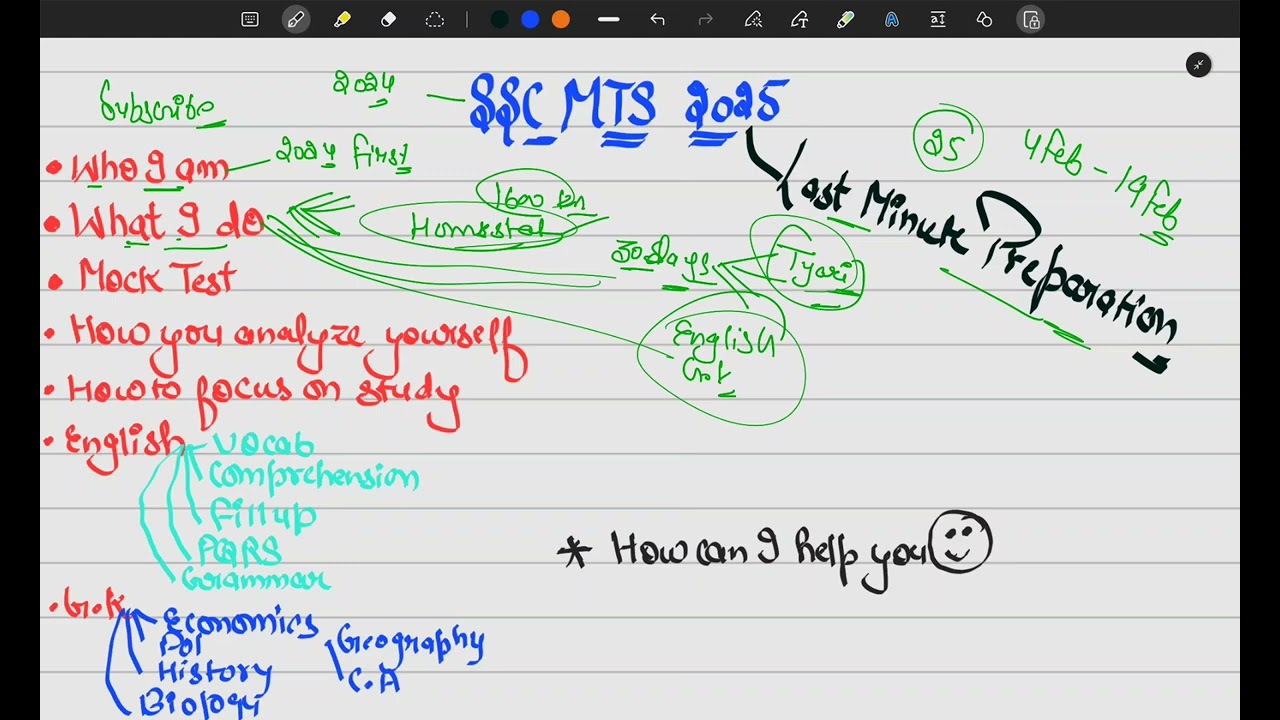
Task: Open the keyboard text input tool
Action: (250, 19)
